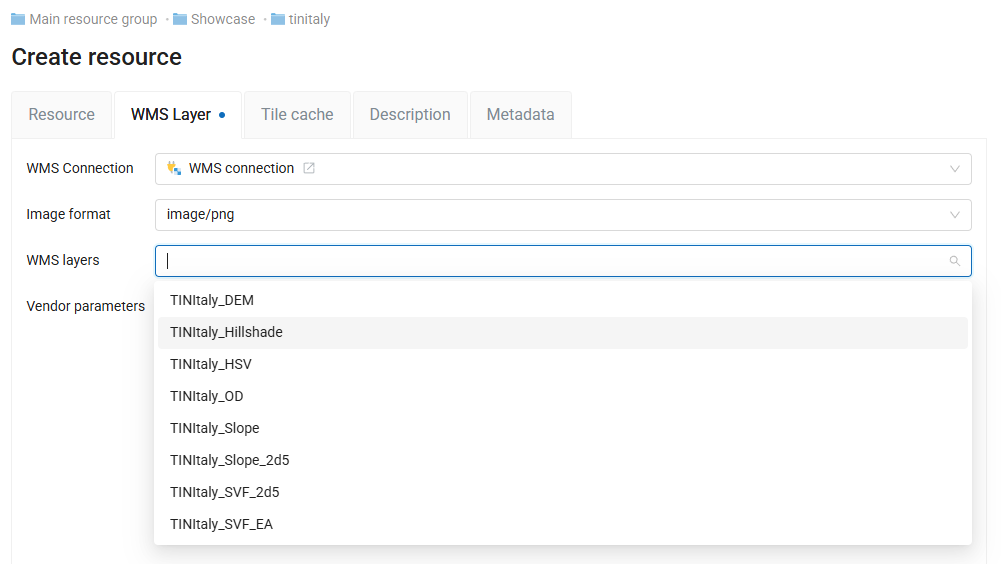Click the Main resource group folder icon
This screenshot has width=1001, height=564.
[x=18, y=20]
